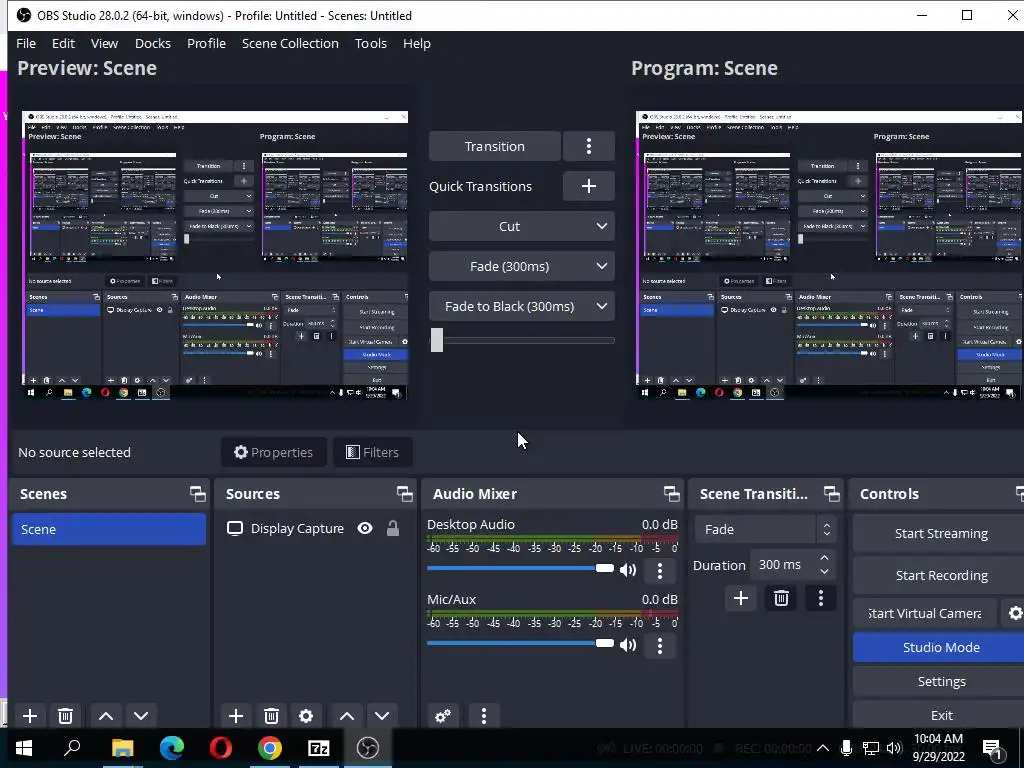Mute Desktop Audio speaker
The height and width of the screenshot is (768, 1024).
click(x=628, y=570)
